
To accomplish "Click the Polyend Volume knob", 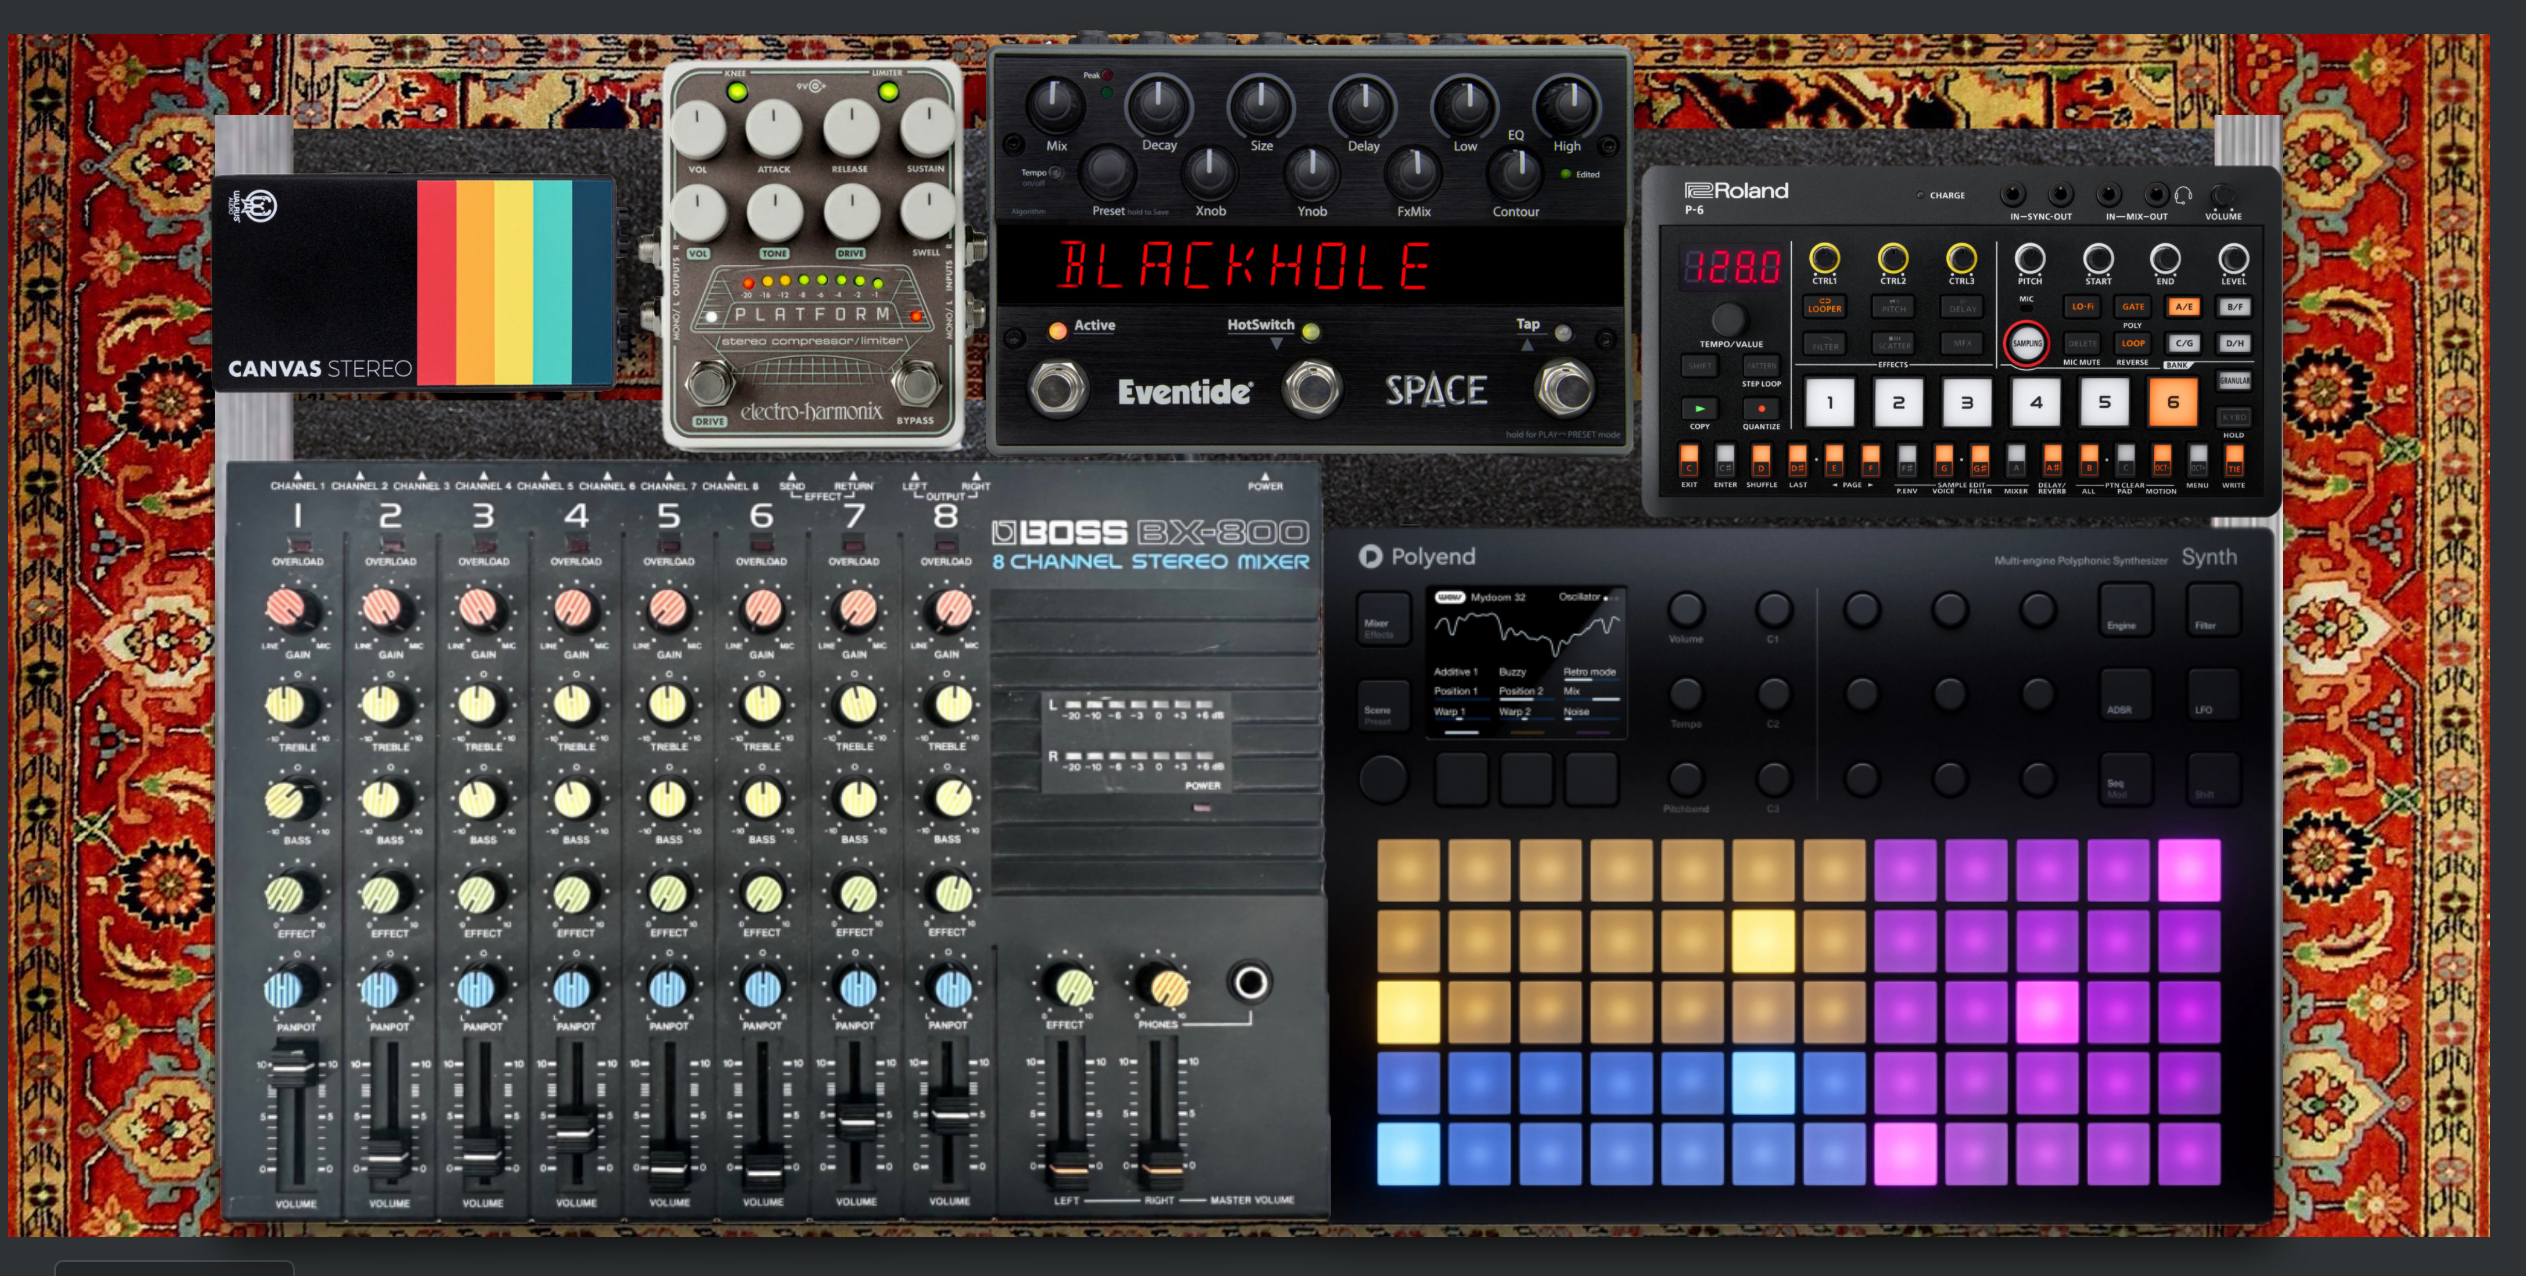I will 1686,608.
